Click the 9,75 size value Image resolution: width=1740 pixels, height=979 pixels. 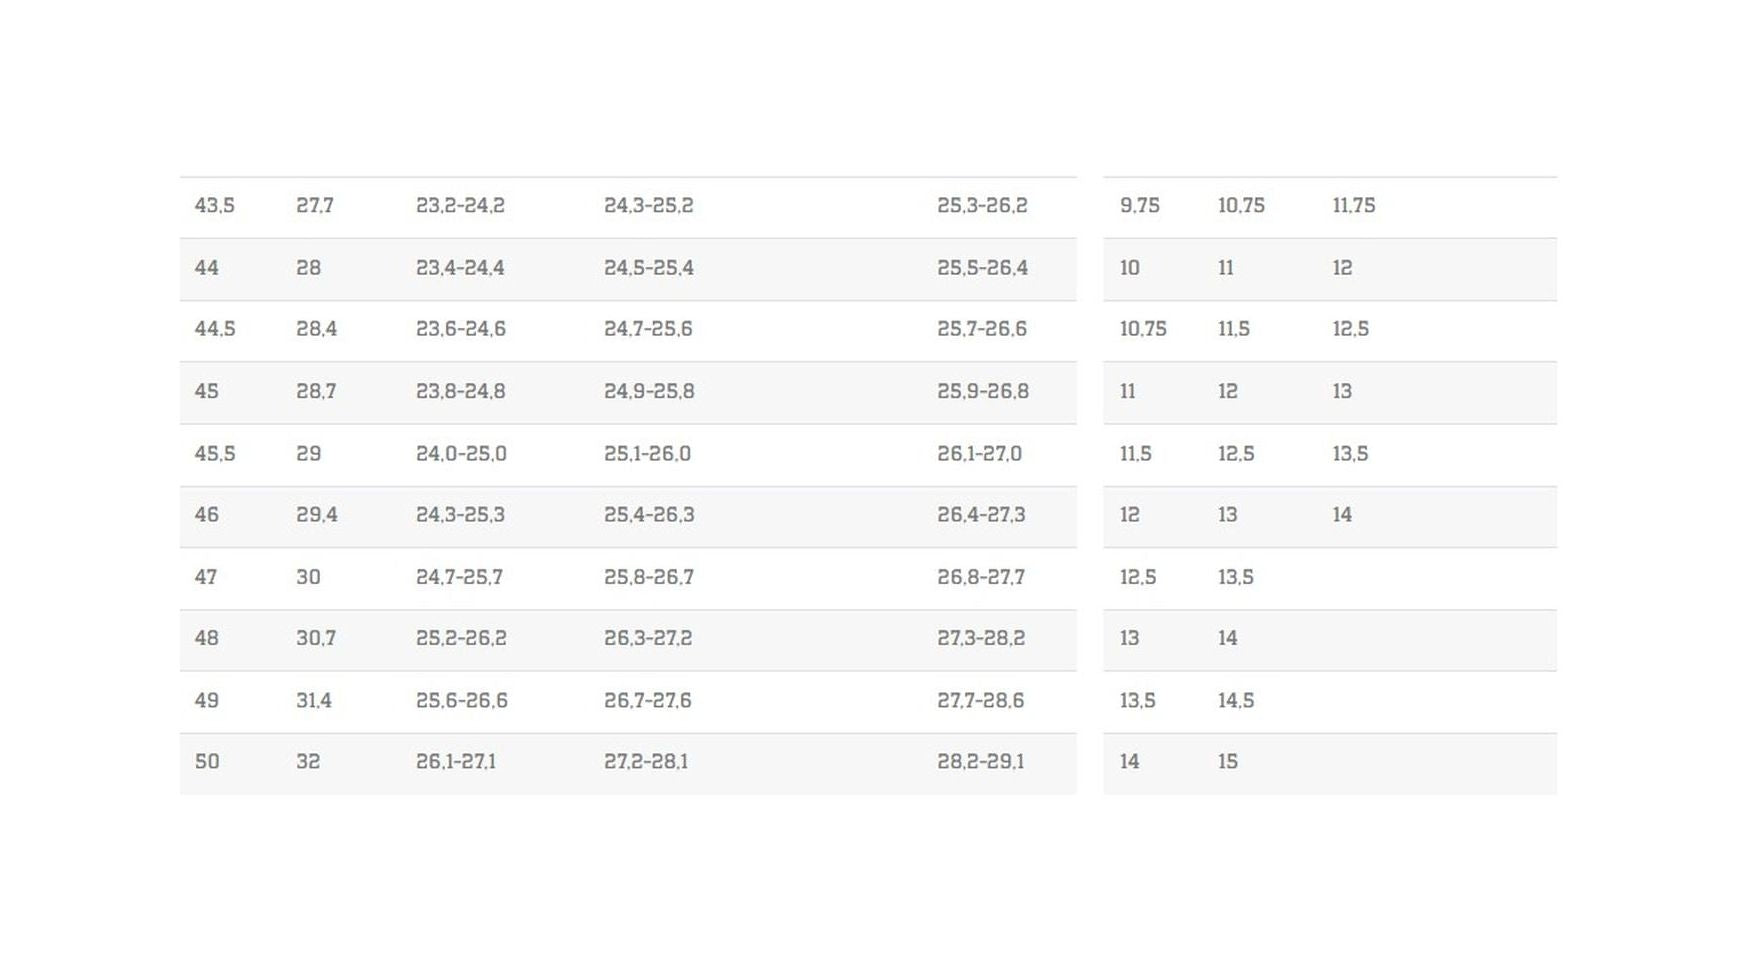click(1139, 206)
